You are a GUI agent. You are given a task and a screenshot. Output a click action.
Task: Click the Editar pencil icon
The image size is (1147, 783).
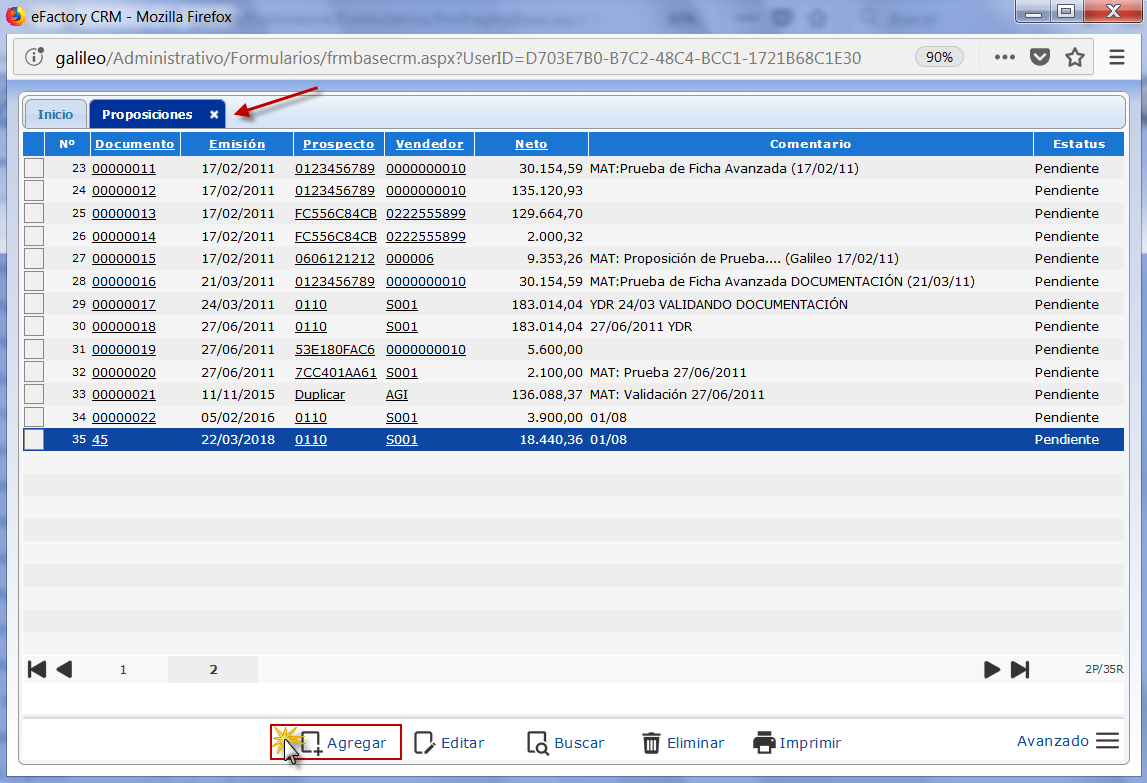point(425,743)
